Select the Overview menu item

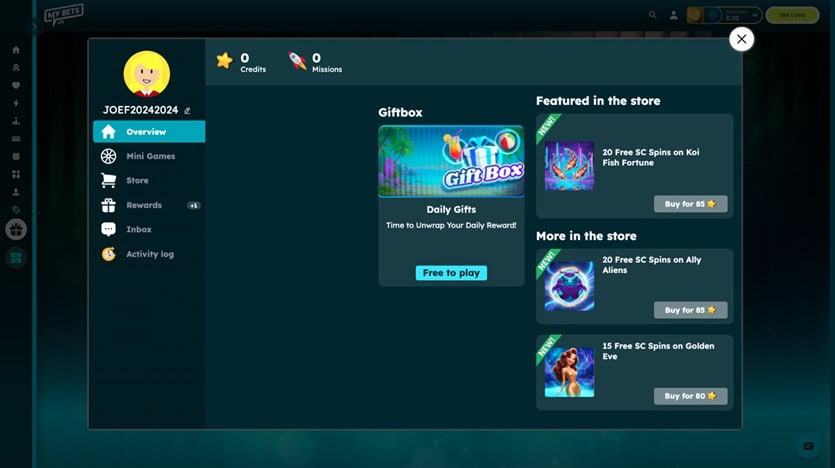pos(149,132)
